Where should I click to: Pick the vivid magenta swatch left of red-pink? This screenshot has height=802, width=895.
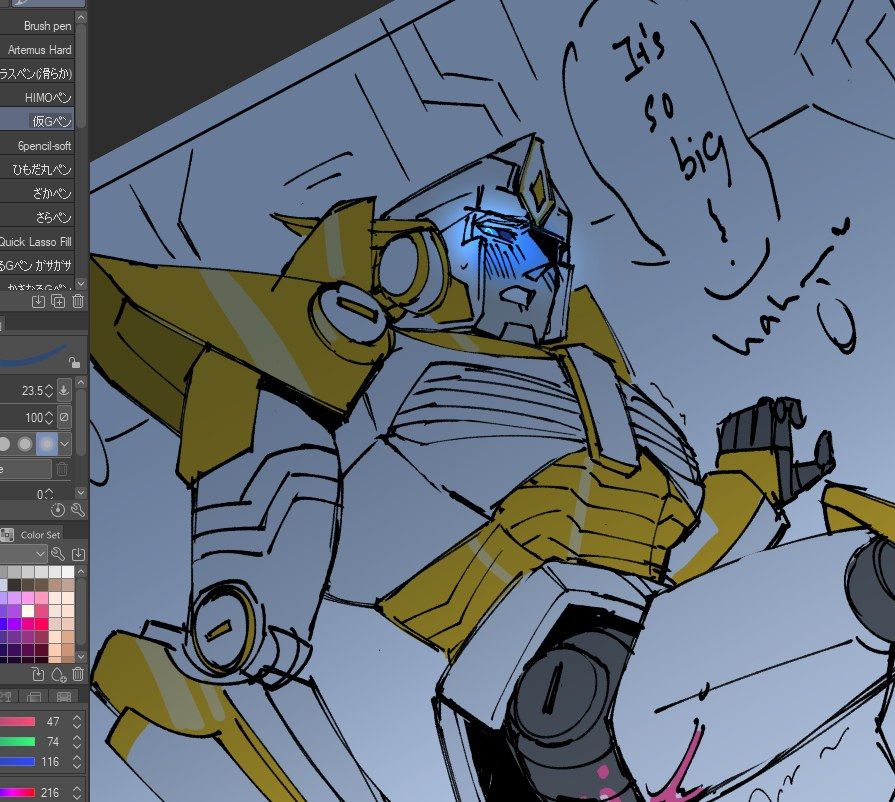coord(27,623)
